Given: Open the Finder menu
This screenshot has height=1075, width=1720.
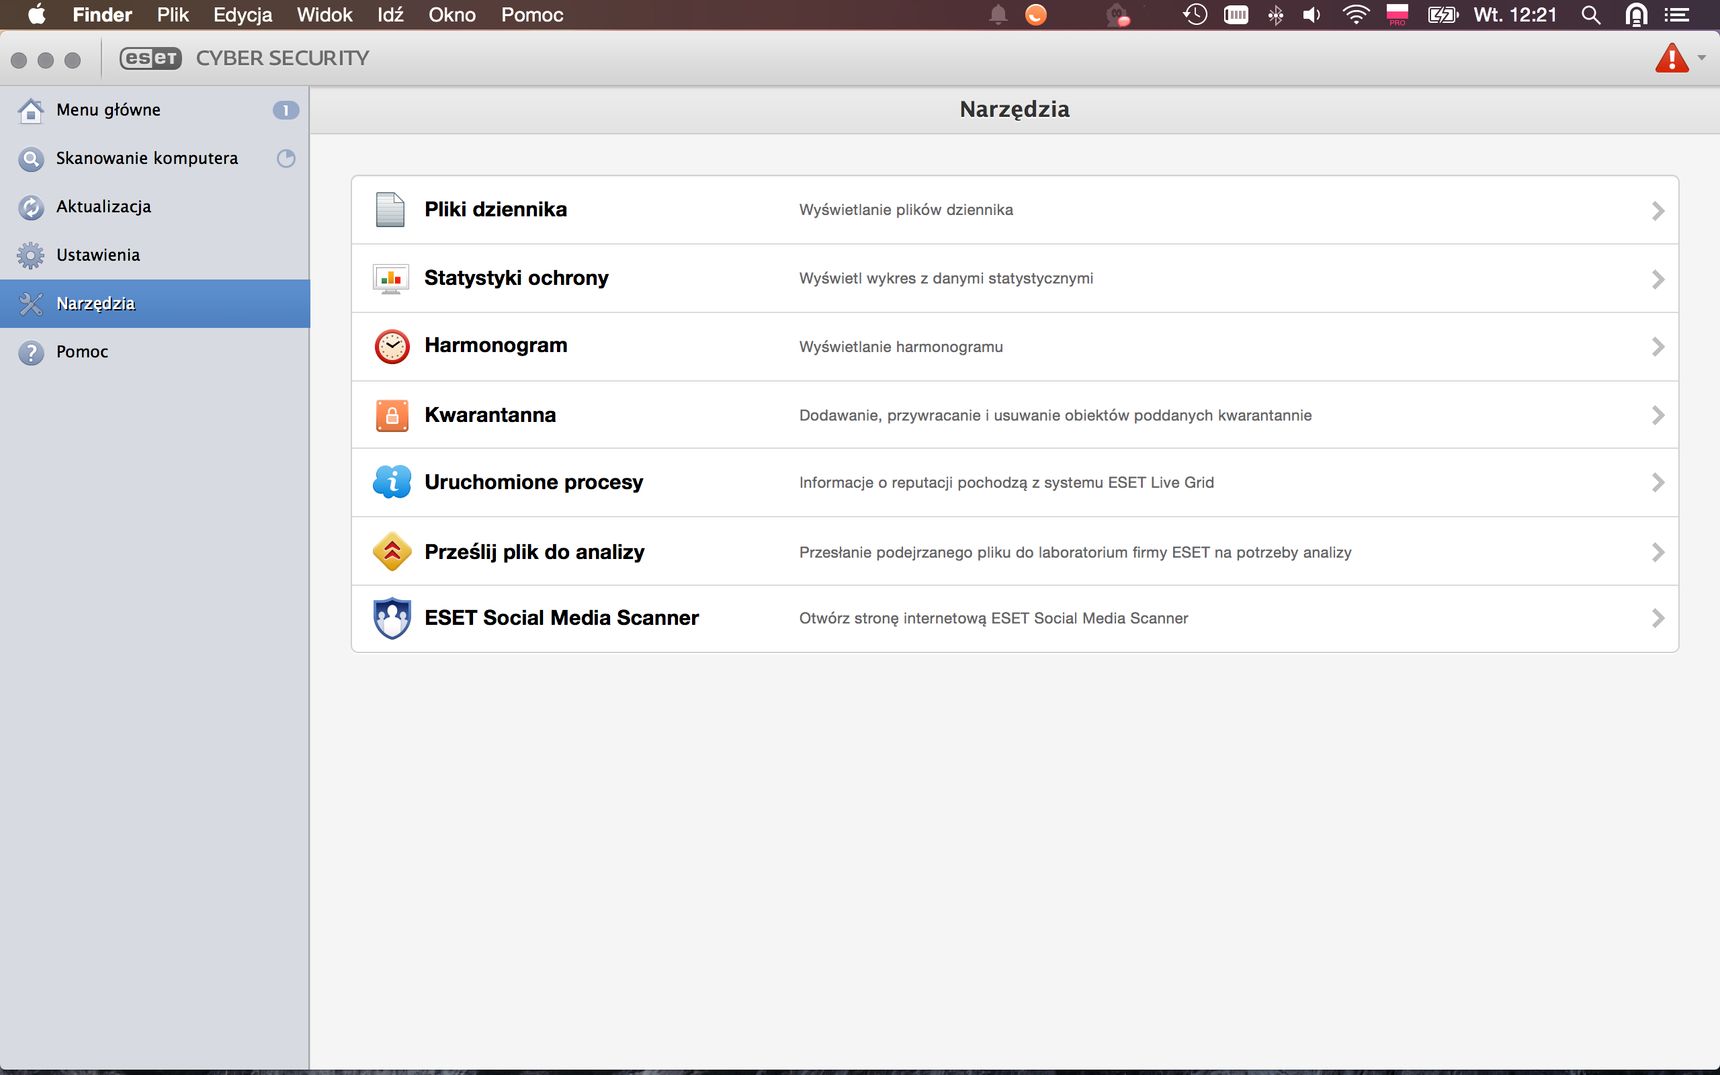Looking at the screenshot, I should (x=102, y=14).
